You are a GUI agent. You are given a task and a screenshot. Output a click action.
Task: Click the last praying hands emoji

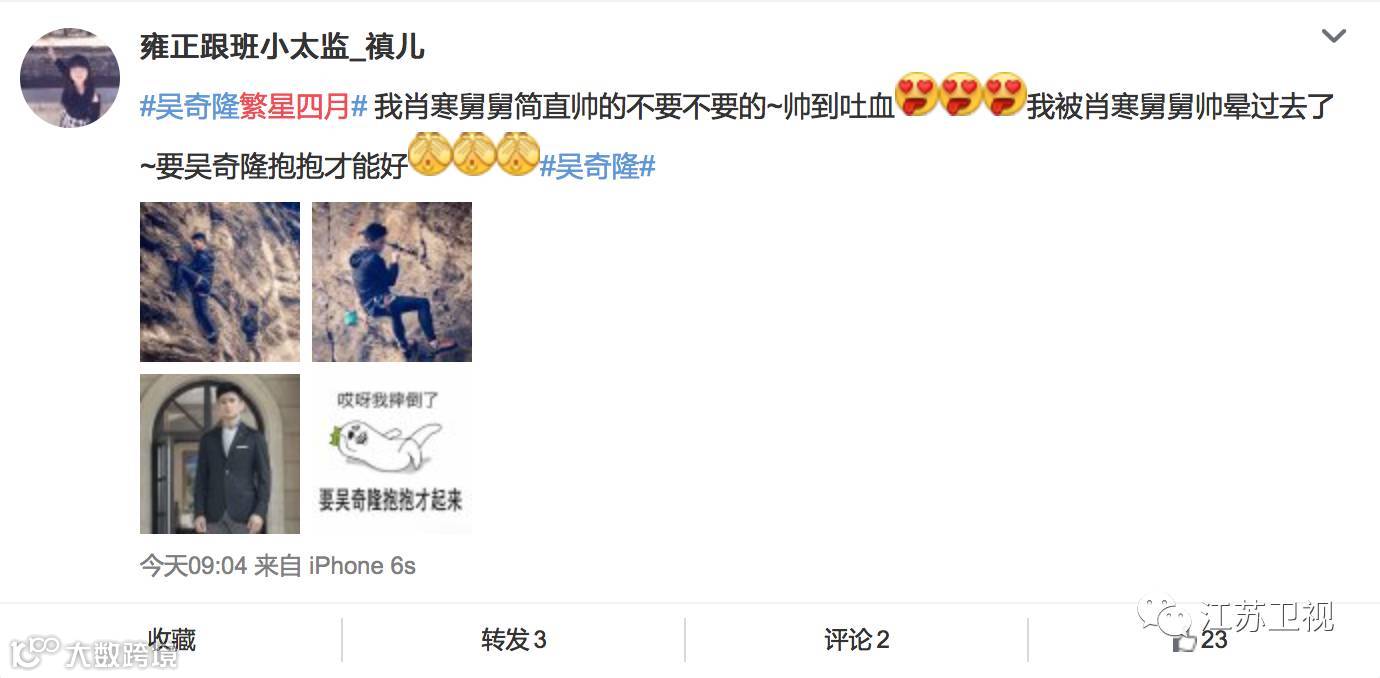click(x=518, y=156)
